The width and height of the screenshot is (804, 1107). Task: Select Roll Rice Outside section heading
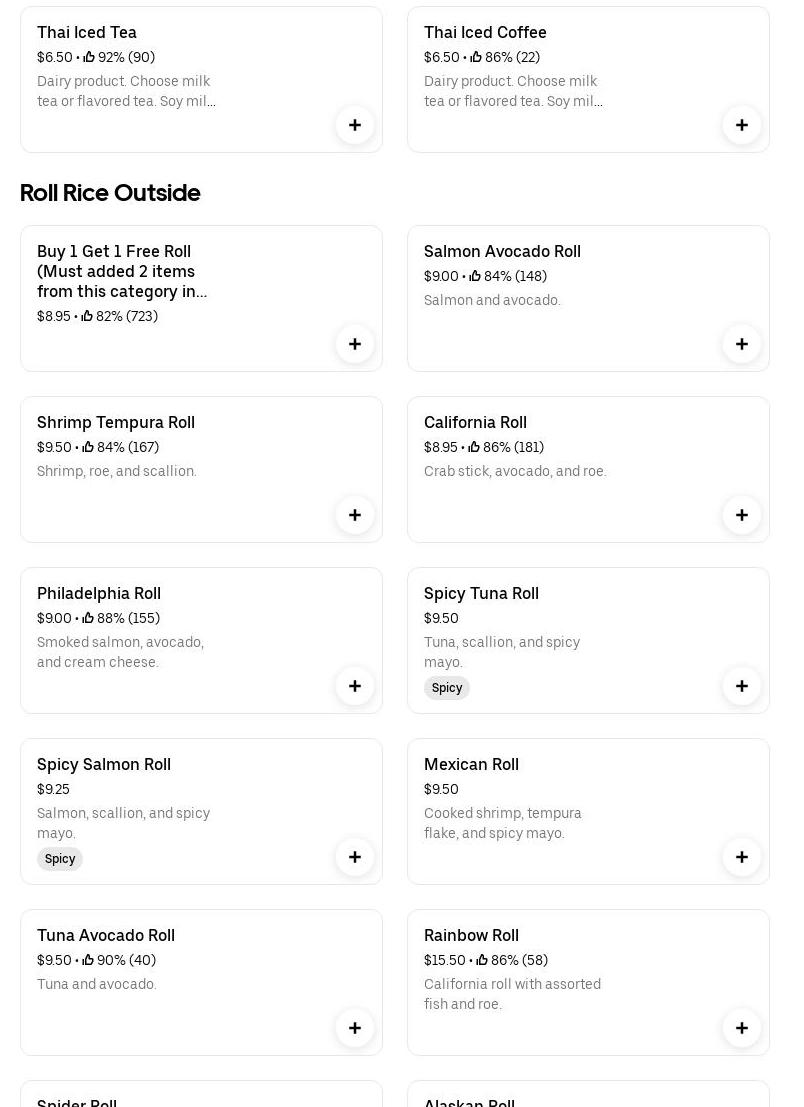(x=110, y=192)
